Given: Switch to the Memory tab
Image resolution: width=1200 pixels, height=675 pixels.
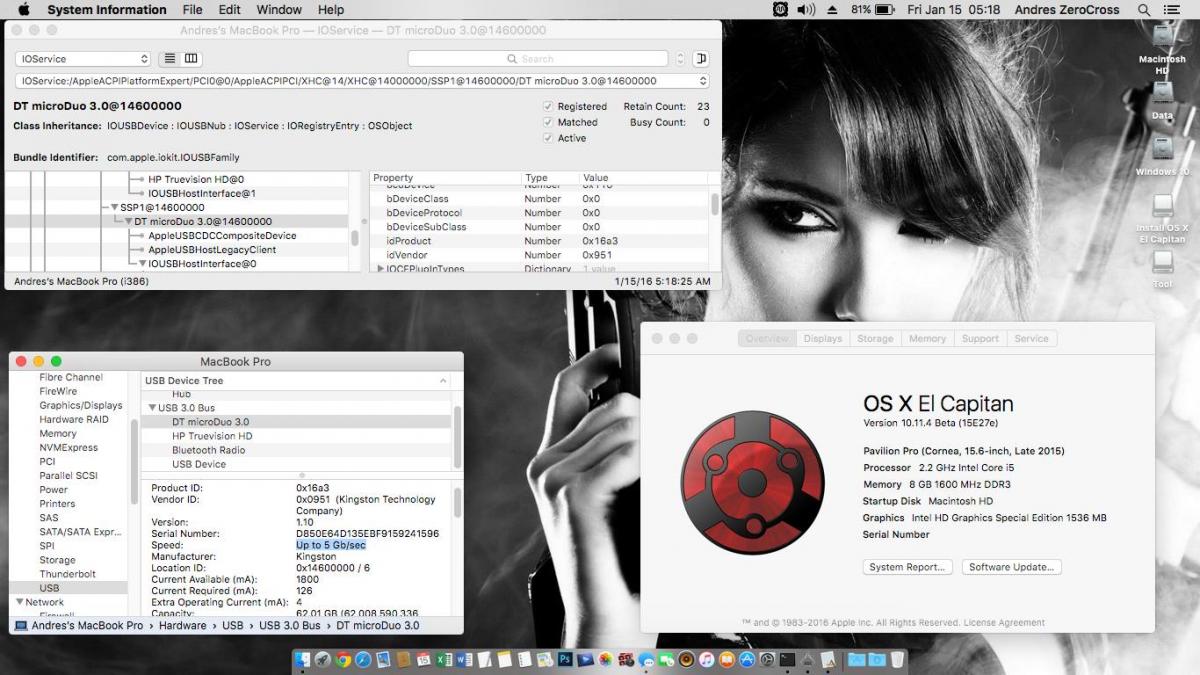Looking at the screenshot, I should point(927,339).
